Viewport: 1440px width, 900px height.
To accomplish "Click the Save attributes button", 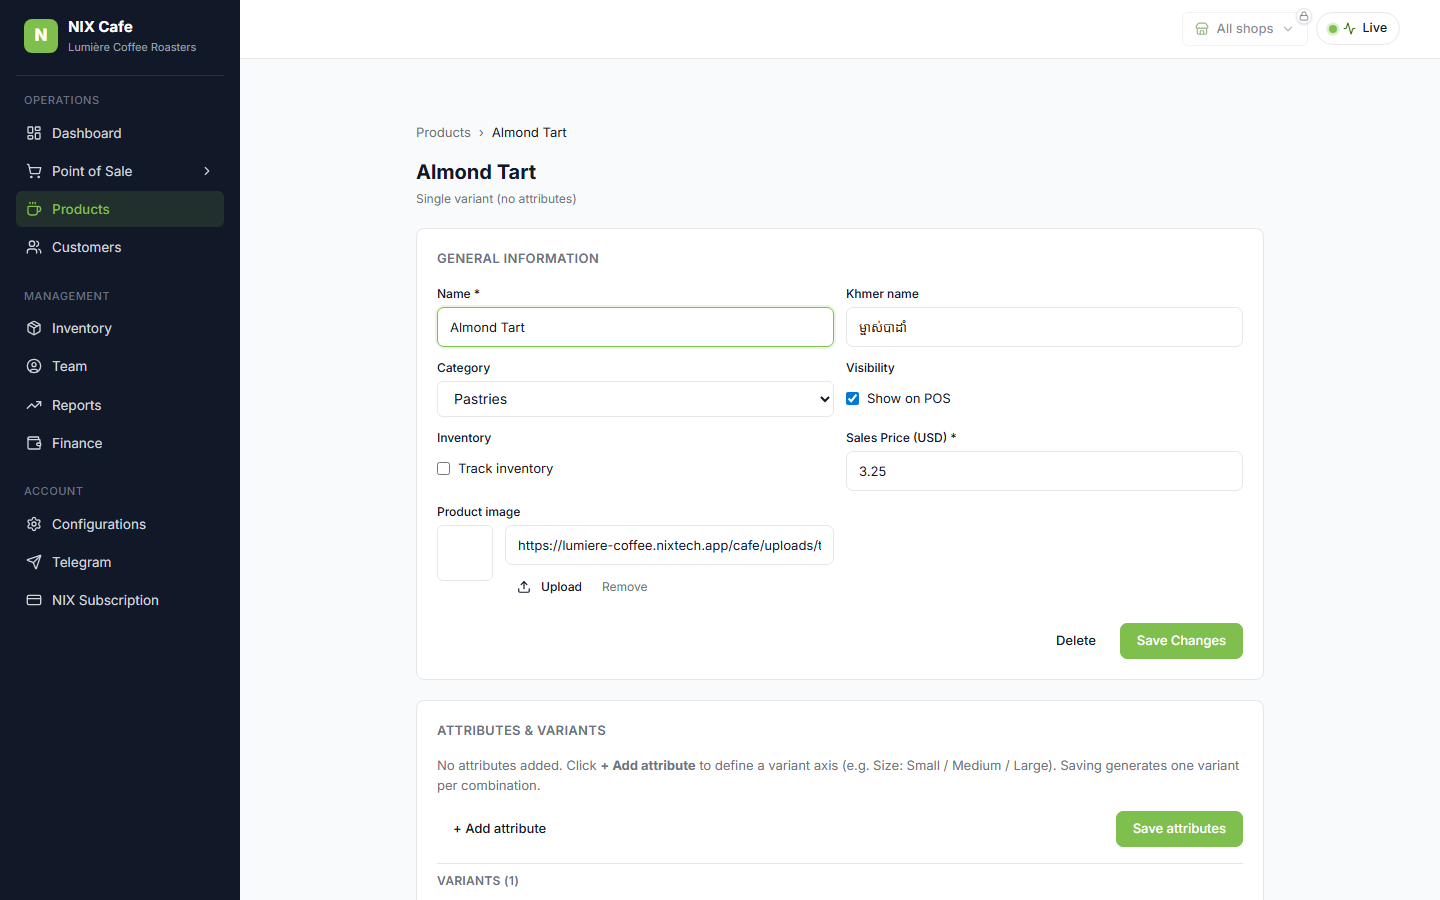I will [1179, 829].
